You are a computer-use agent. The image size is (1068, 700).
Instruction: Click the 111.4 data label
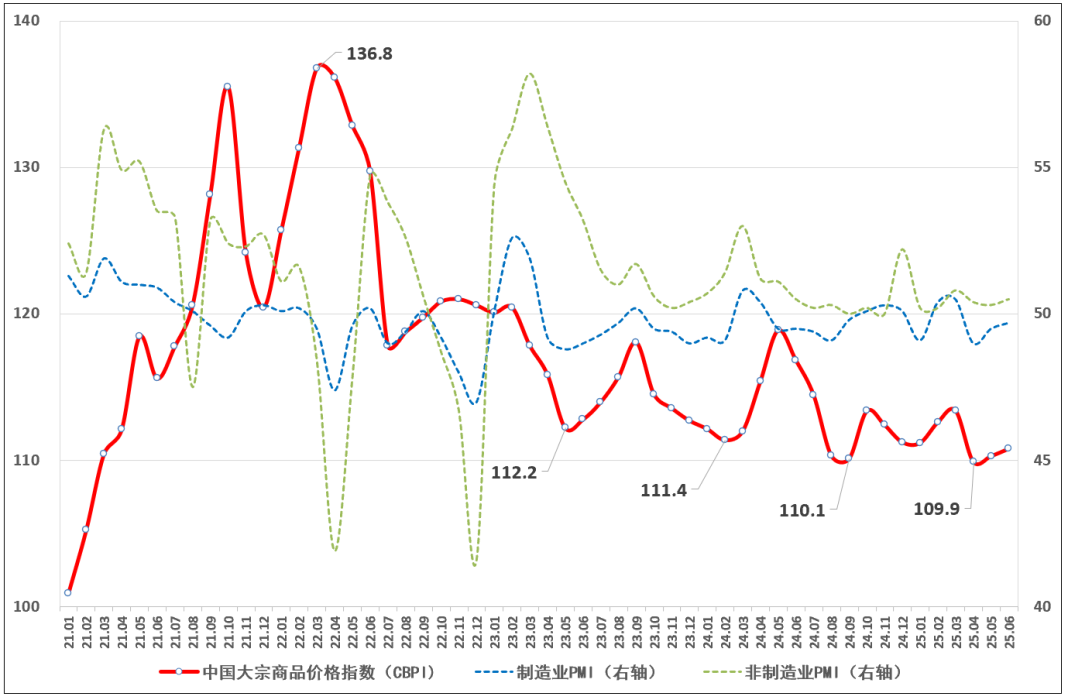tap(663, 490)
